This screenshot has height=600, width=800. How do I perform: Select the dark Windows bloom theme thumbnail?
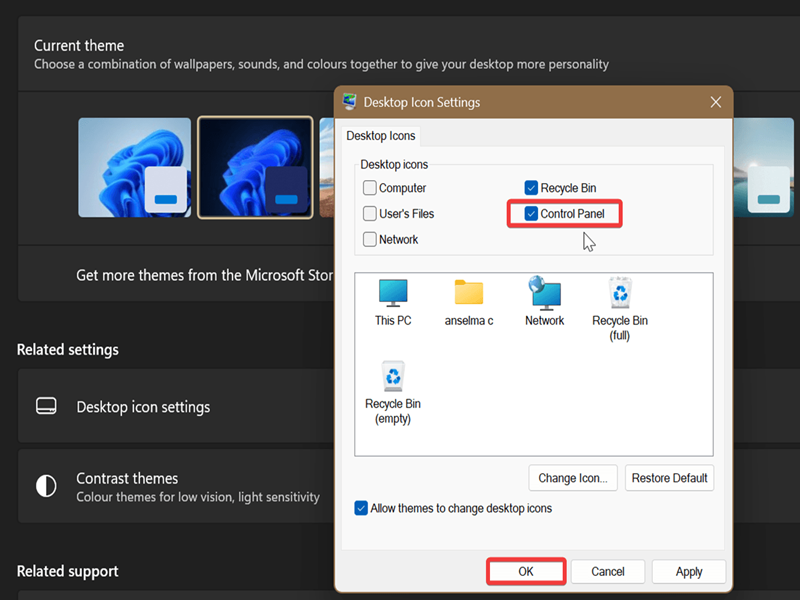pyautogui.click(x=255, y=167)
